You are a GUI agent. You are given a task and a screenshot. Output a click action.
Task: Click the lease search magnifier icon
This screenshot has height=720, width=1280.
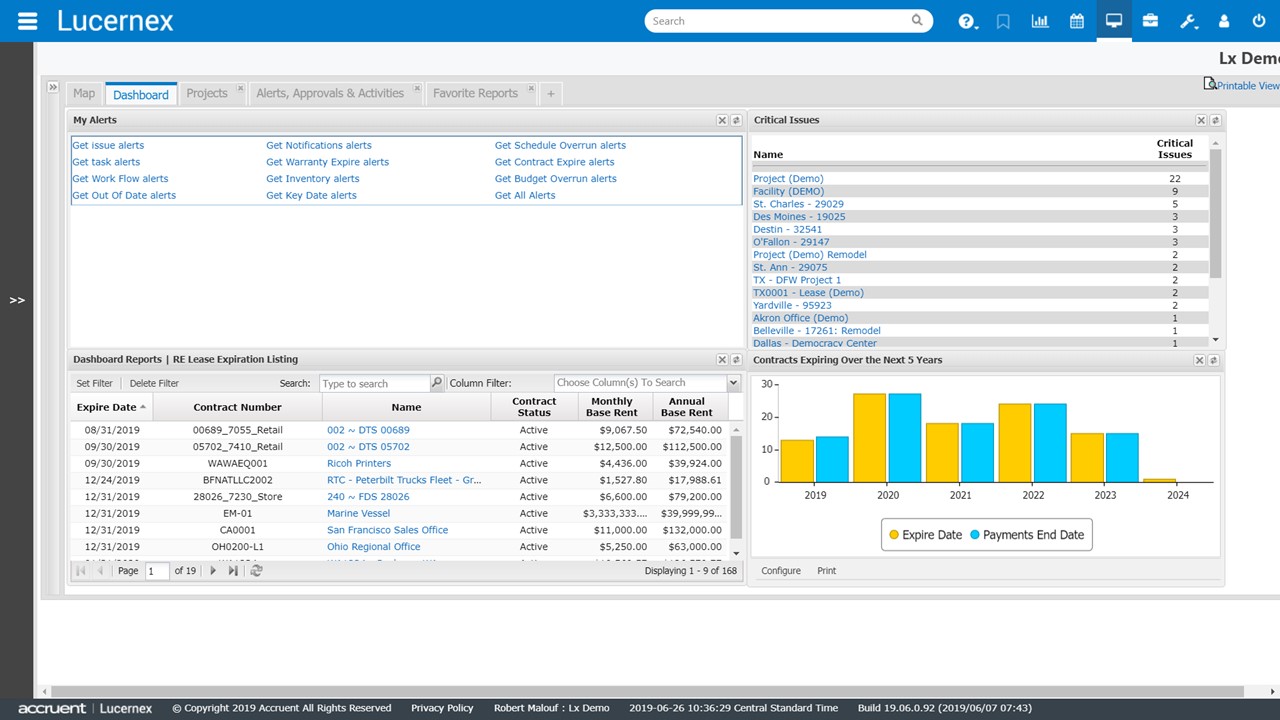click(437, 383)
